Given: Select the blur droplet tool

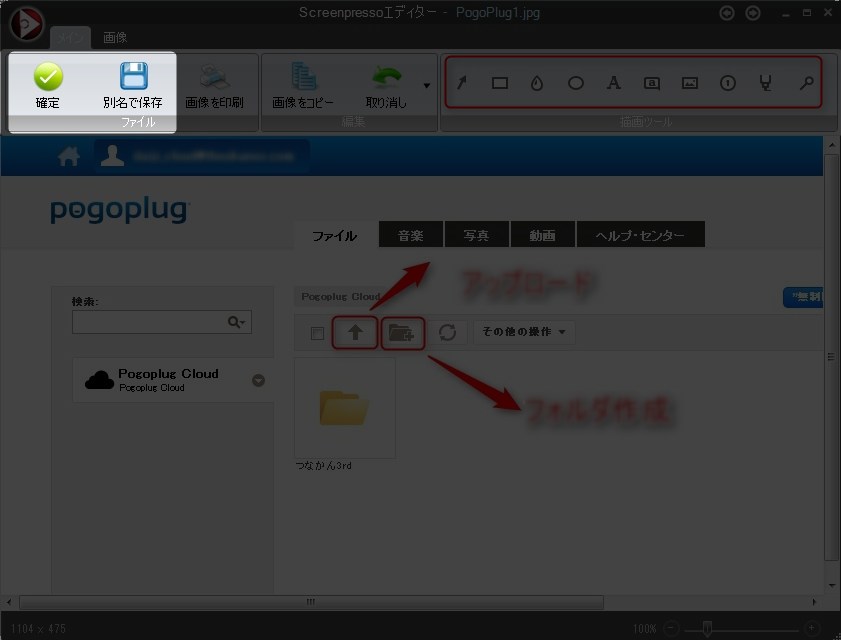Looking at the screenshot, I should pos(537,83).
